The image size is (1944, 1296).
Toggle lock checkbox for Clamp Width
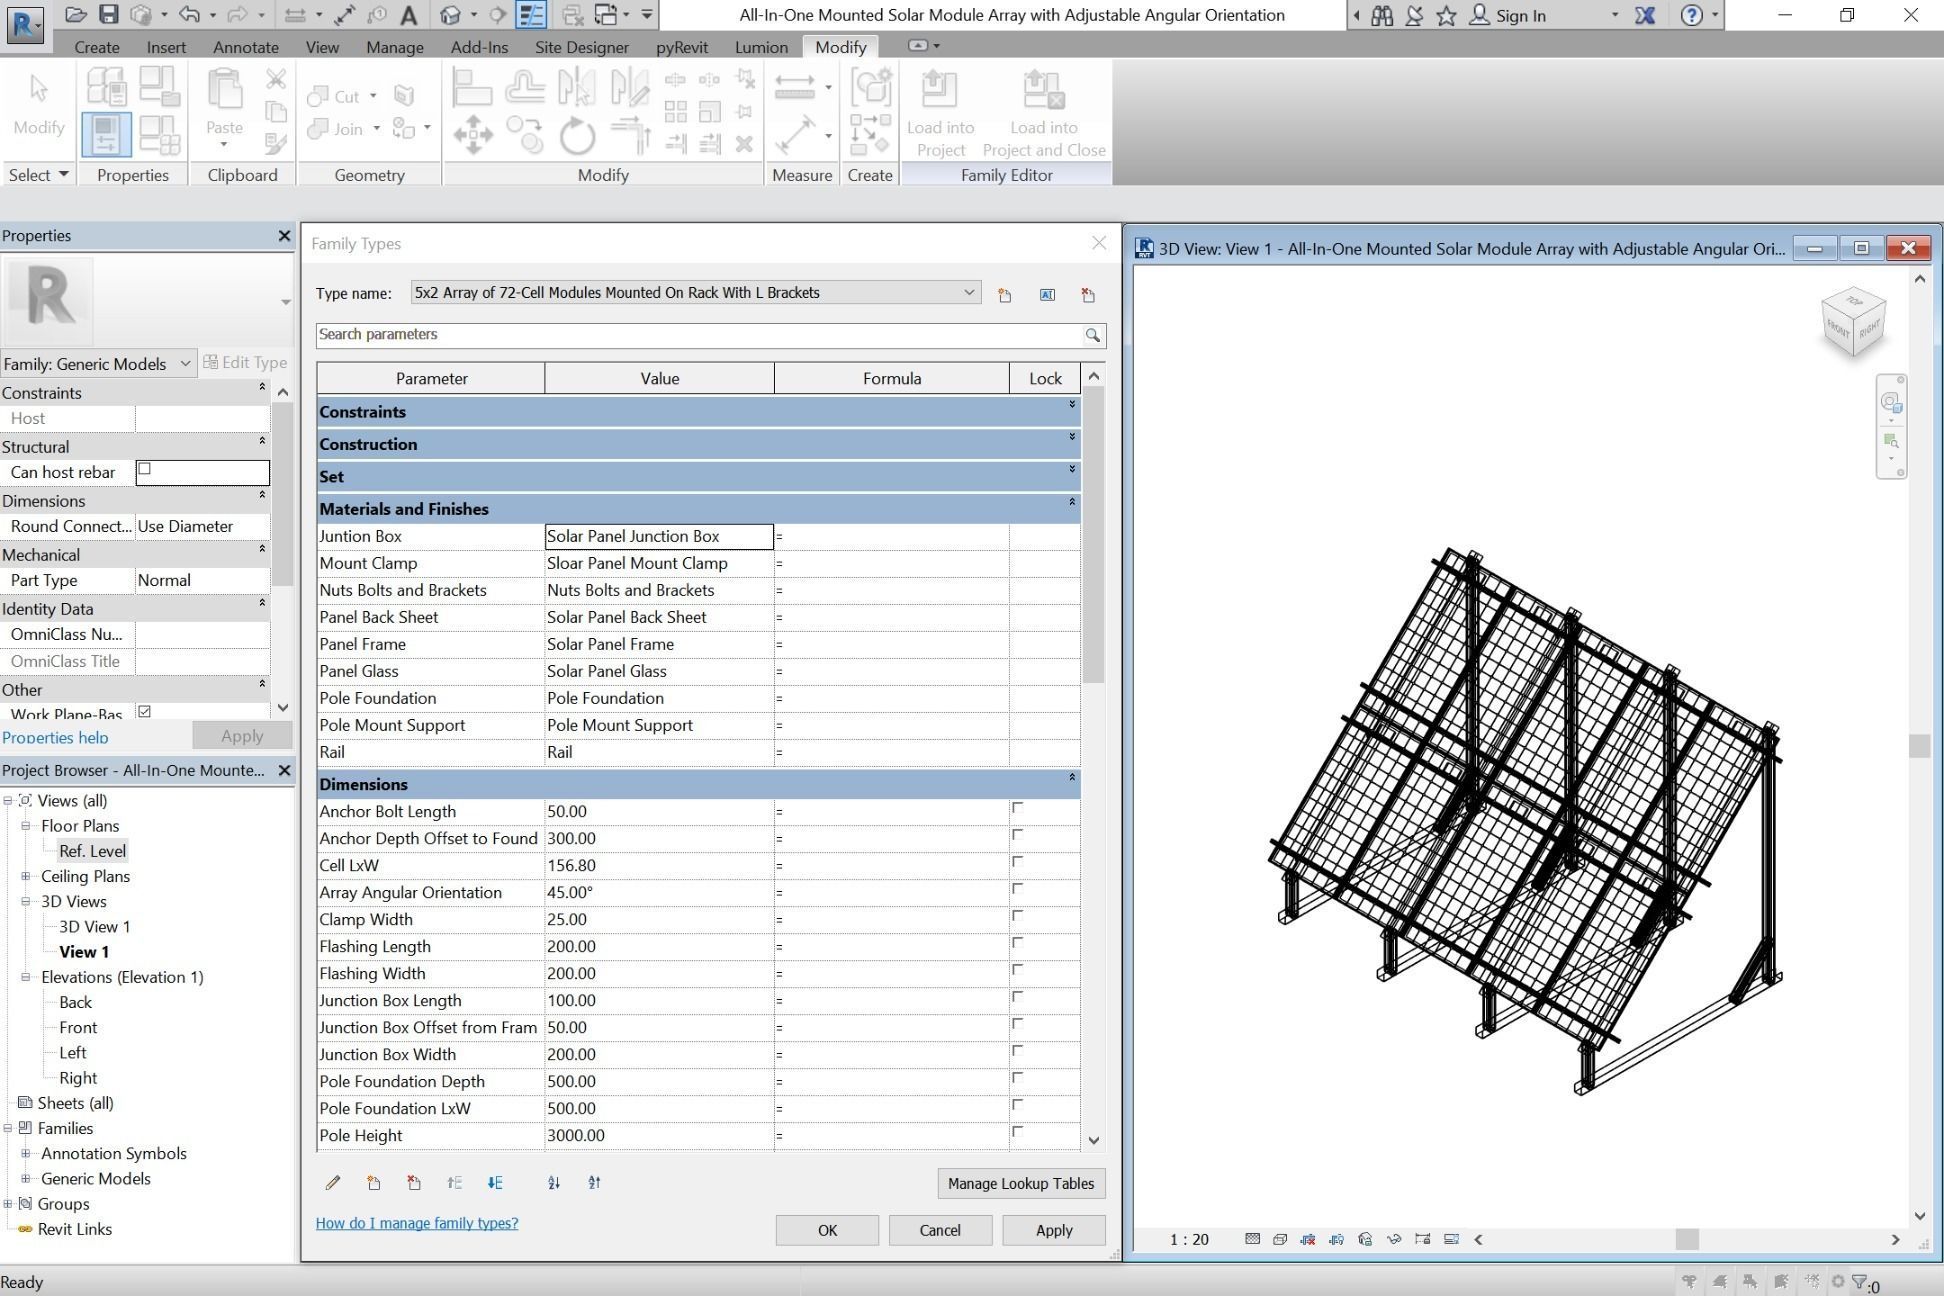coord(1017,916)
